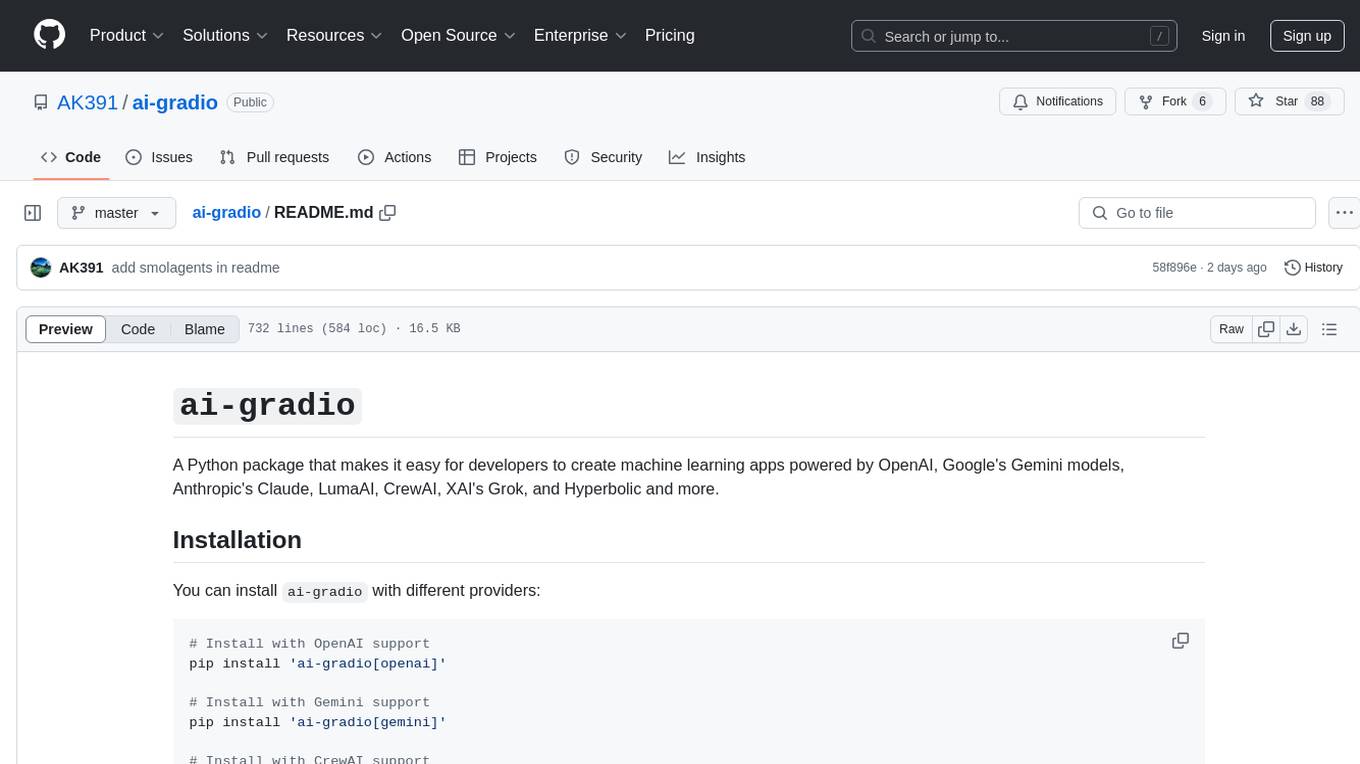
Task: Click the ai-gradio README heading
Action: pos(267,405)
